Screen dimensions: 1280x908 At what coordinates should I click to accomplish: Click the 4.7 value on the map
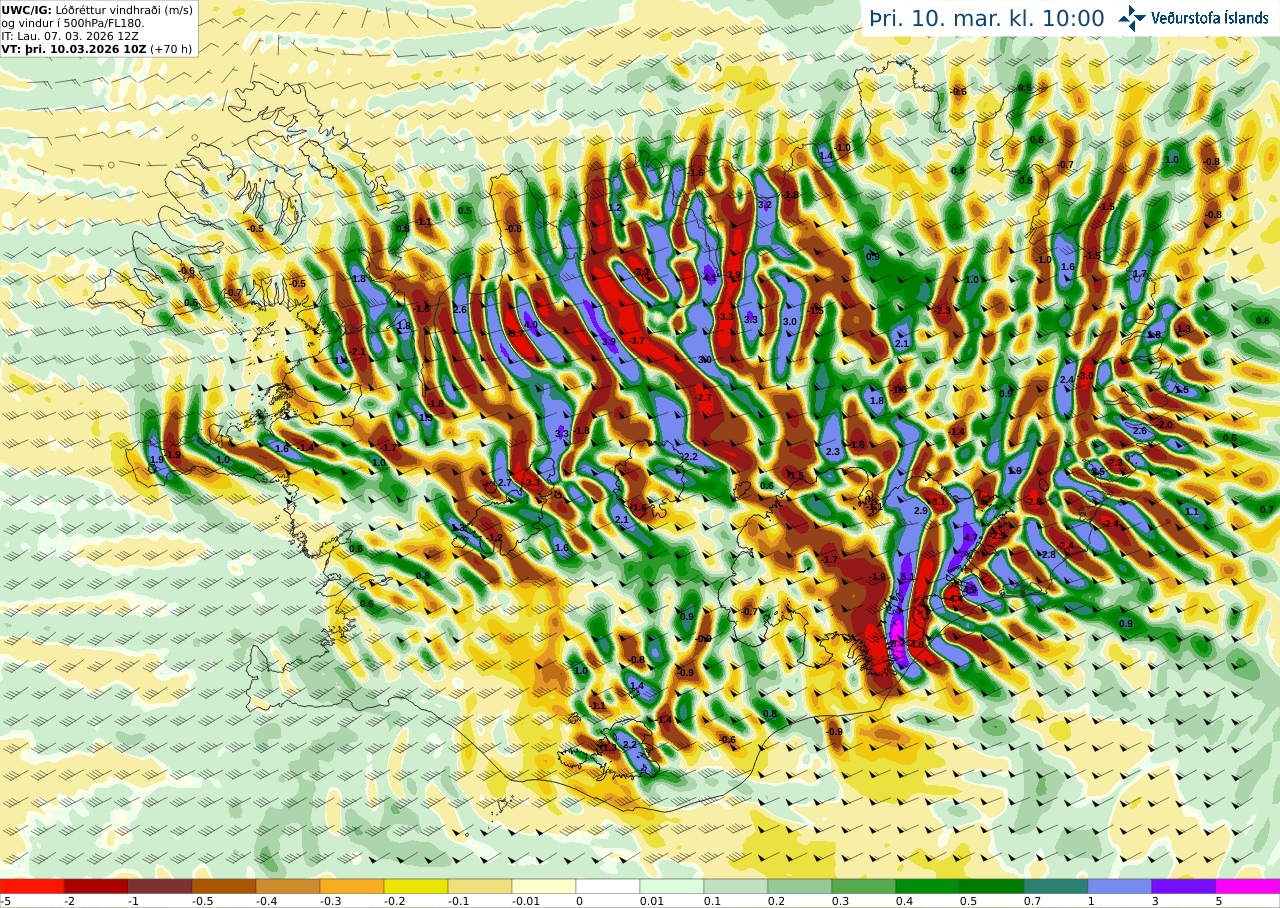click(969, 537)
